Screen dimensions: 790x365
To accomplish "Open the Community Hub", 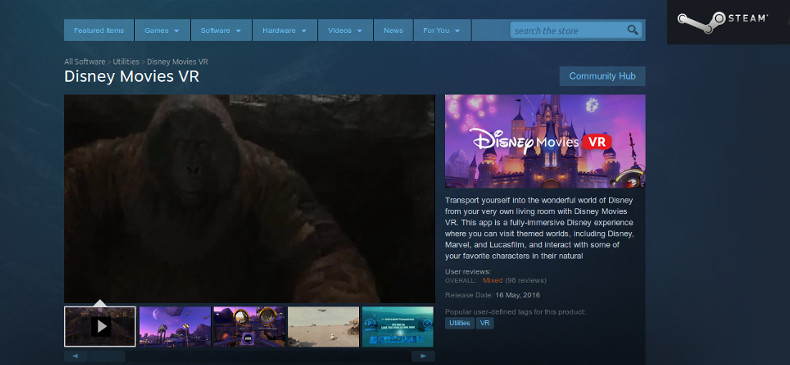I will point(602,76).
